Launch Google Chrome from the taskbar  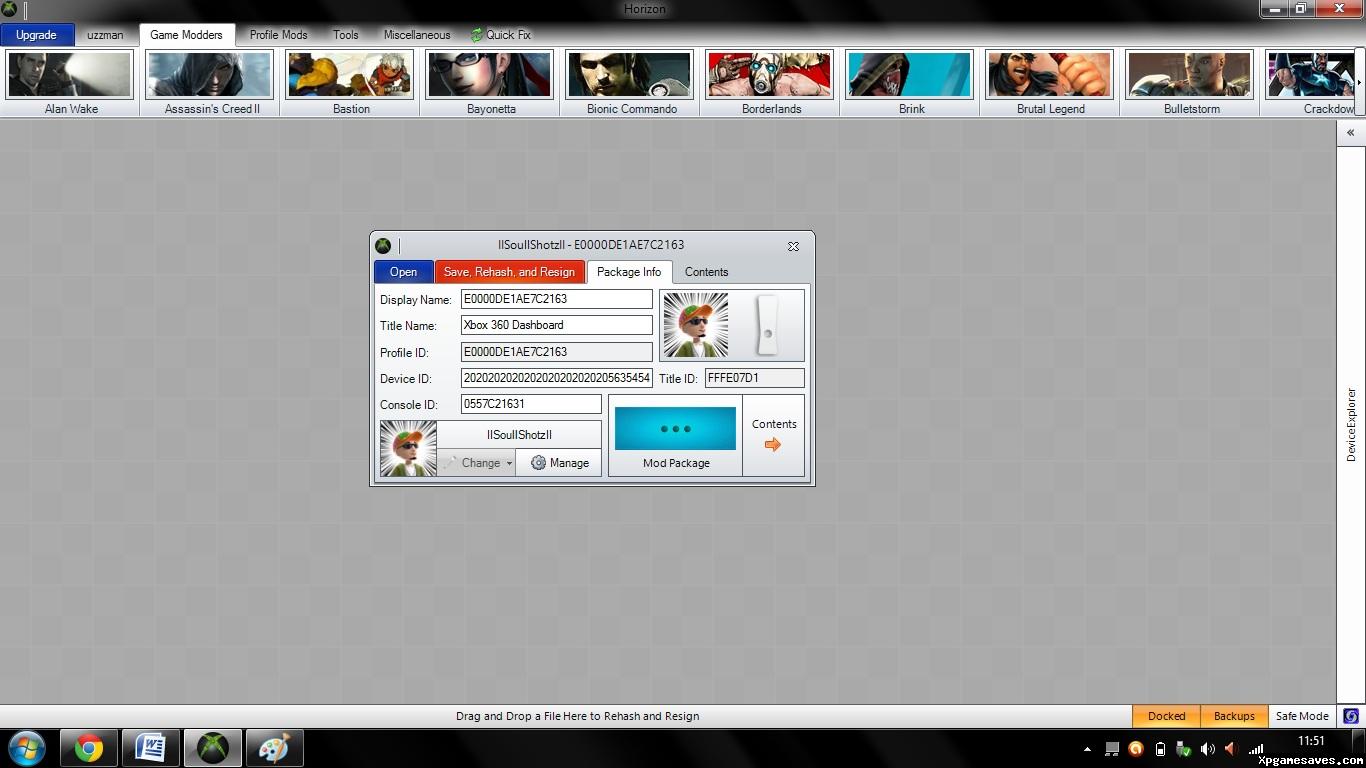point(89,748)
